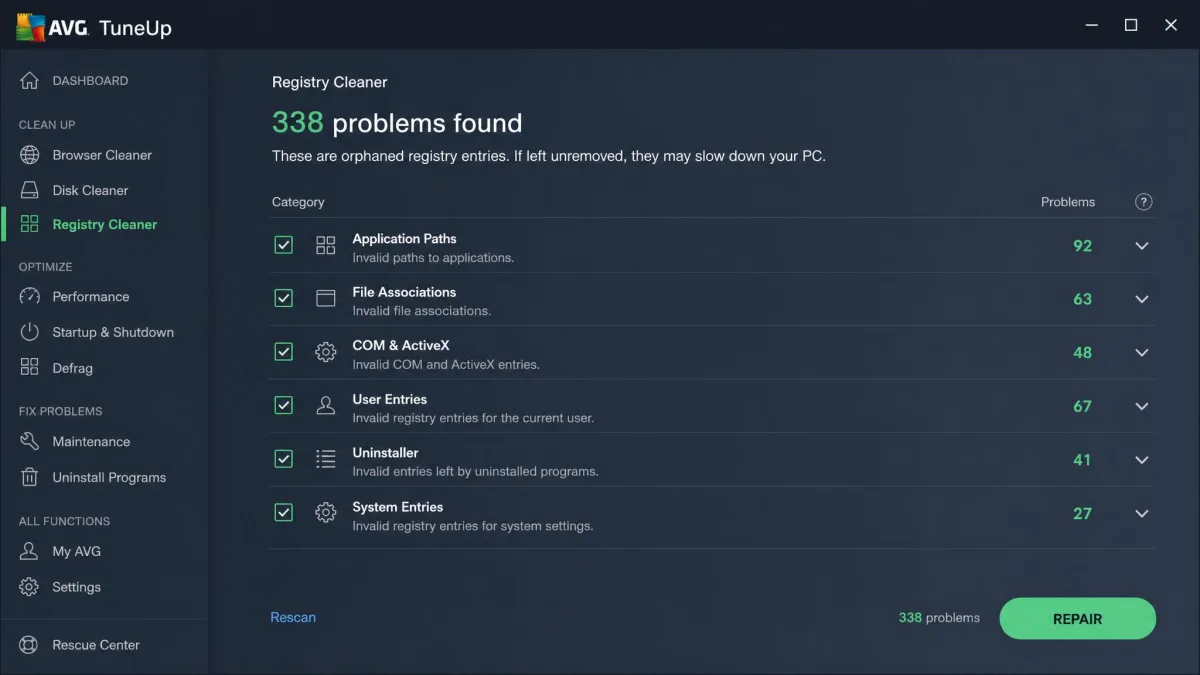Click the COM & ActiveX gear icon
Screen dimensions: 1200x675
pos(326,352)
